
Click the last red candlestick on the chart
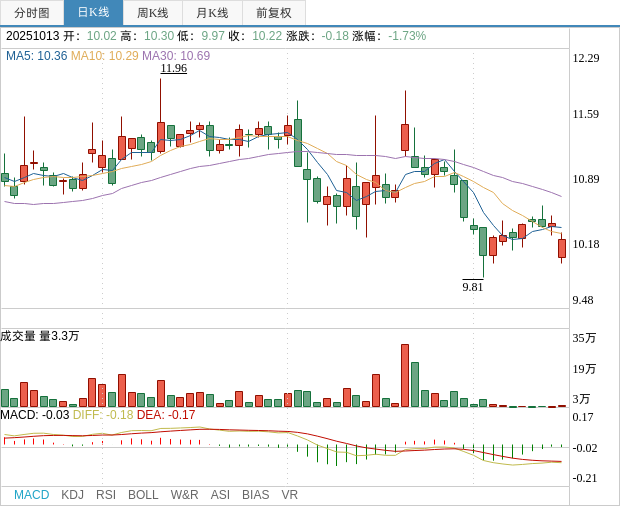point(561,248)
